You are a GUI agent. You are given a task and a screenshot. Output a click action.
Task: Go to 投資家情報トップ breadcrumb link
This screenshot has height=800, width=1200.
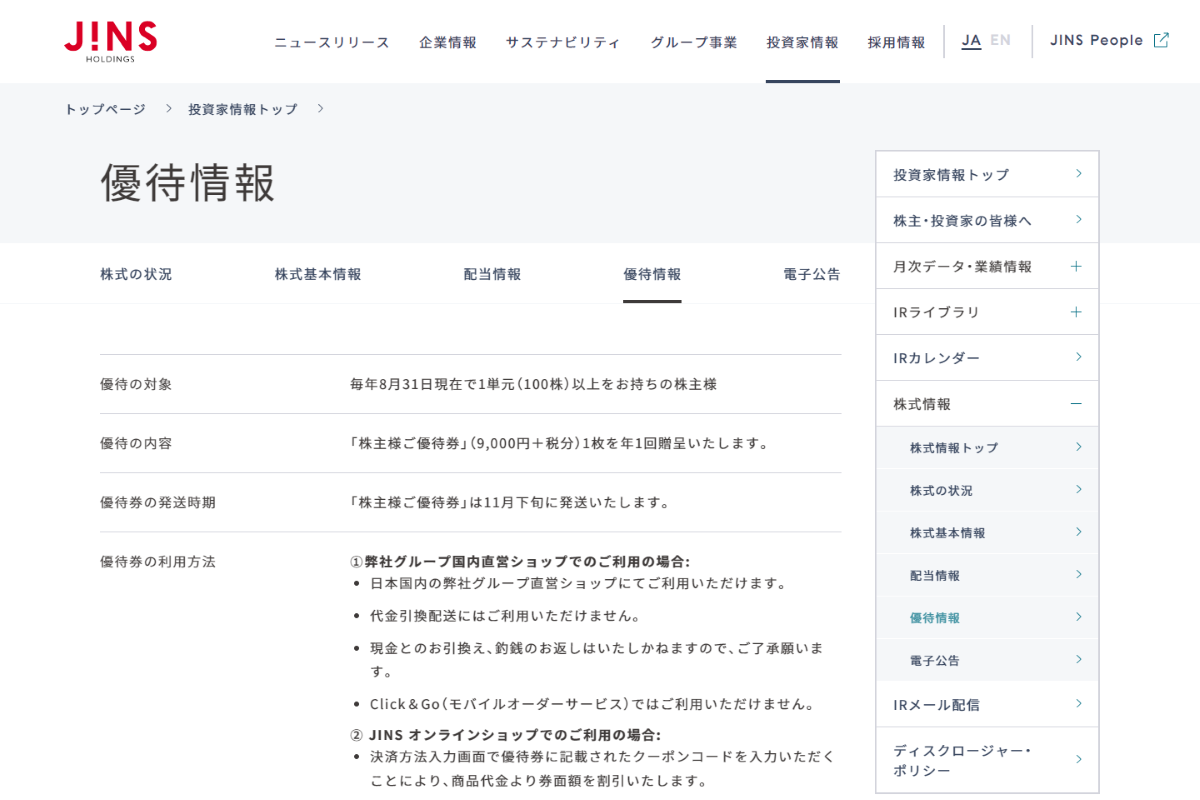pos(243,109)
